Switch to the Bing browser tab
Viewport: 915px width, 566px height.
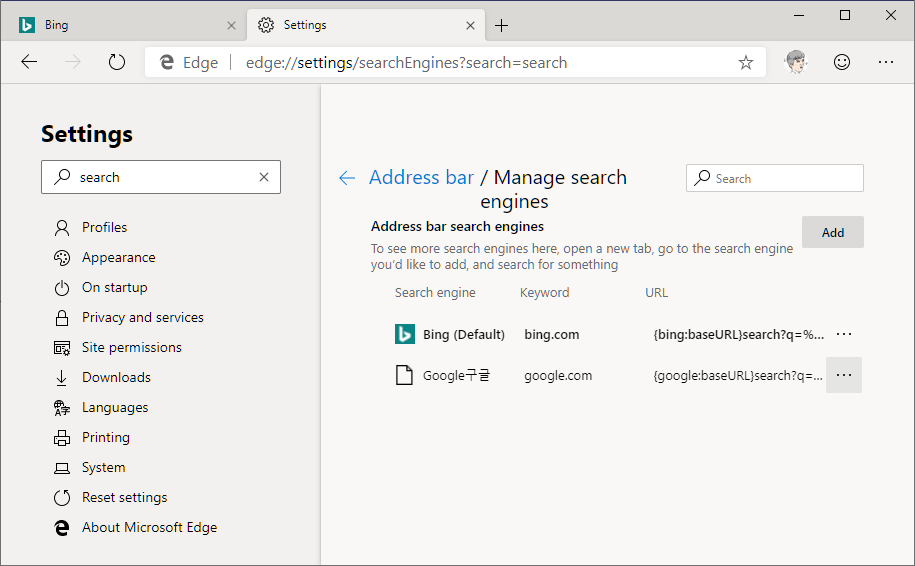pyautogui.click(x=123, y=25)
